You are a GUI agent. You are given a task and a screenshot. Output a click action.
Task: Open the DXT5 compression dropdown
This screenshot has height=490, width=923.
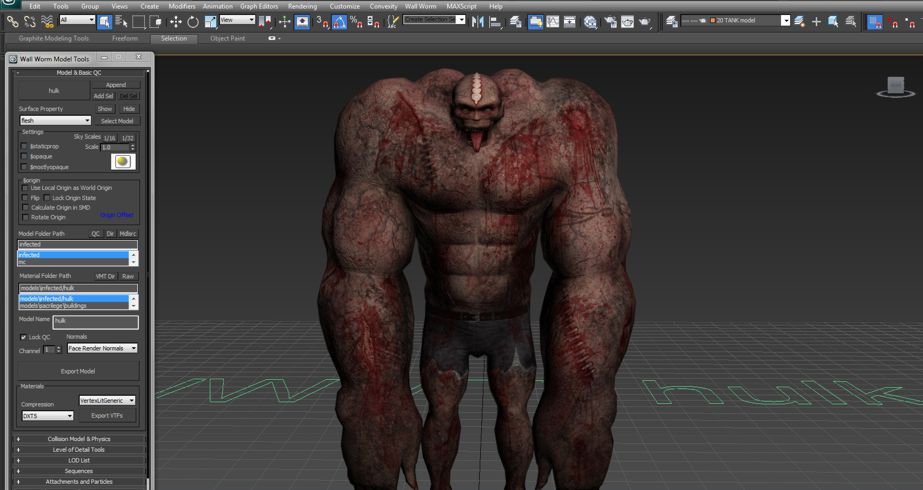coord(48,415)
